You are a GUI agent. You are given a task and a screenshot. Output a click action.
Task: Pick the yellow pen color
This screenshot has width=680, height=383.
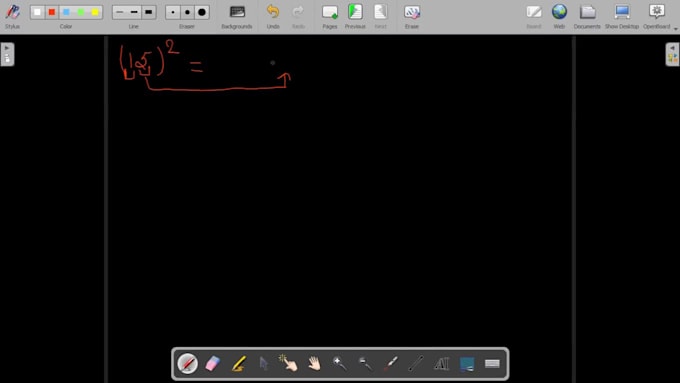click(x=95, y=12)
